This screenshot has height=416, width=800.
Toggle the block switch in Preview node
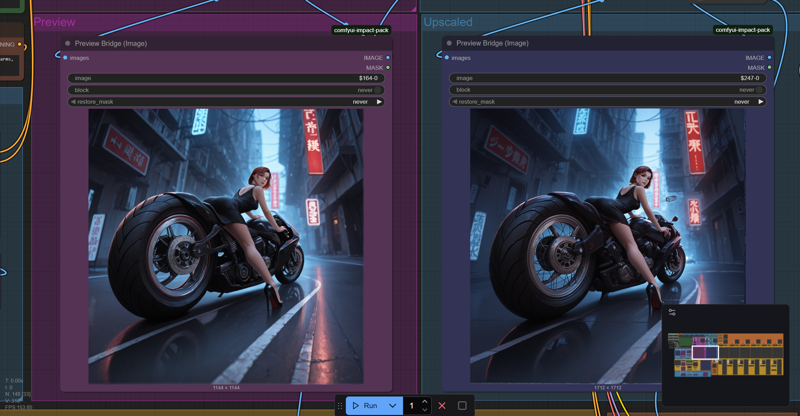tap(378, 90)
